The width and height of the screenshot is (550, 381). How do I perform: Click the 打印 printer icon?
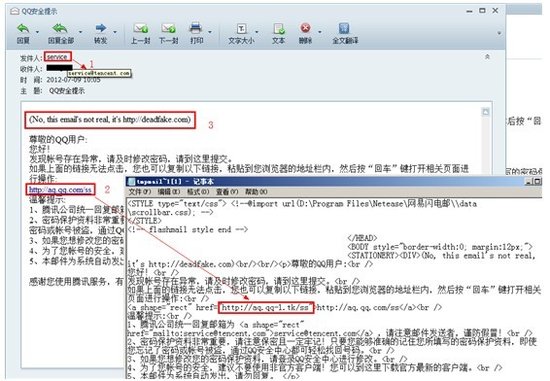click(196, 28)
